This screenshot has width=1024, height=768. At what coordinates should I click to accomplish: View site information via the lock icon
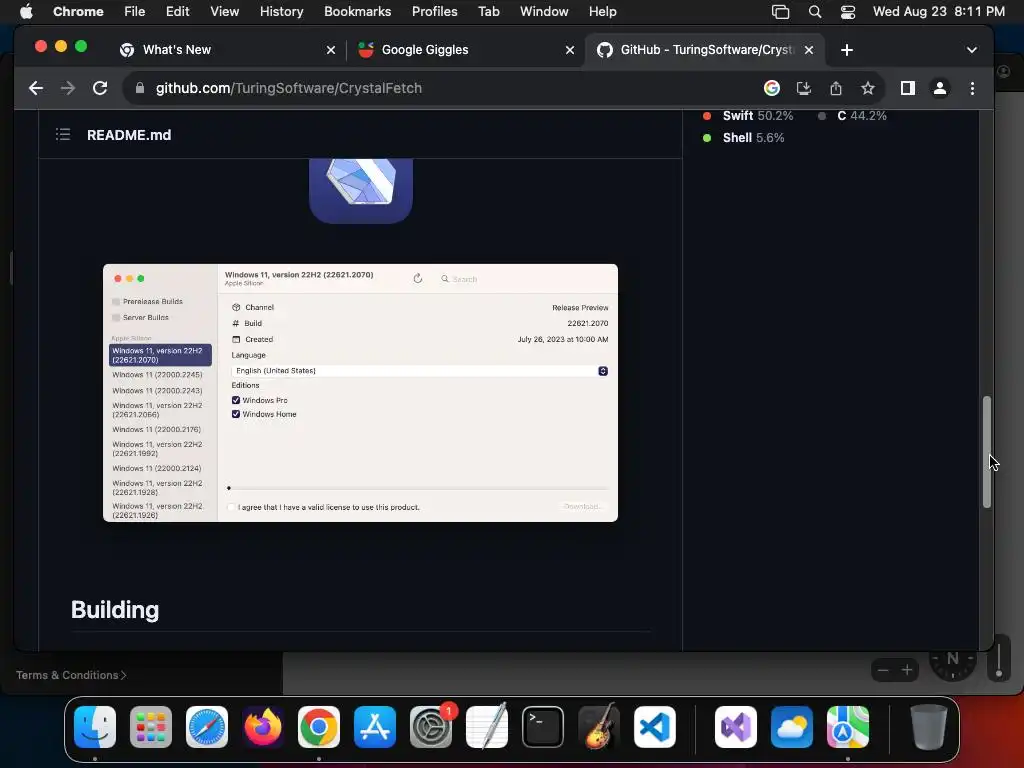[140, 88]
